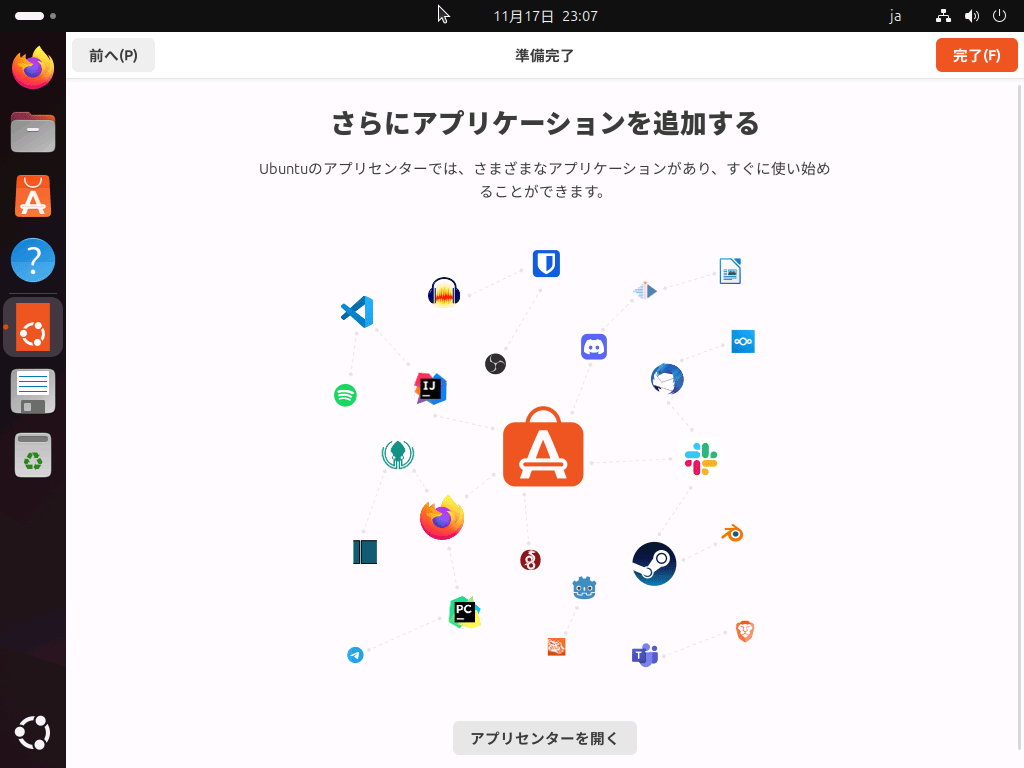This screenshot has height=768, width=1024.
Task: Click the Discord icon
Action: click(x=594, y=347)
